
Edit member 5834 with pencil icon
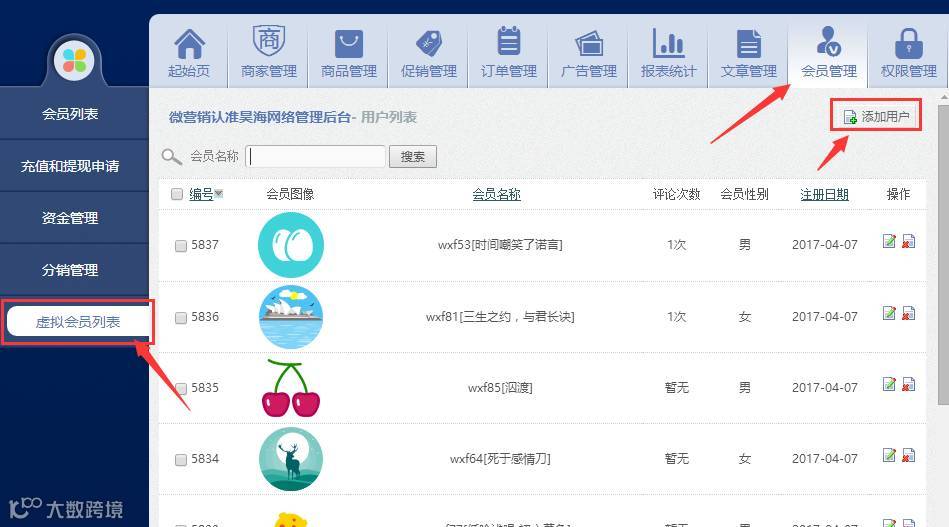[x=888, y=456]
